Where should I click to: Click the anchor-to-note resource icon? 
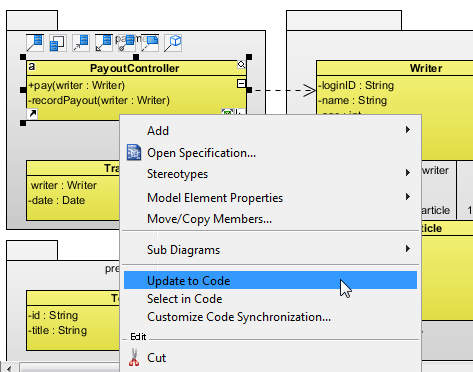(150, 43)
